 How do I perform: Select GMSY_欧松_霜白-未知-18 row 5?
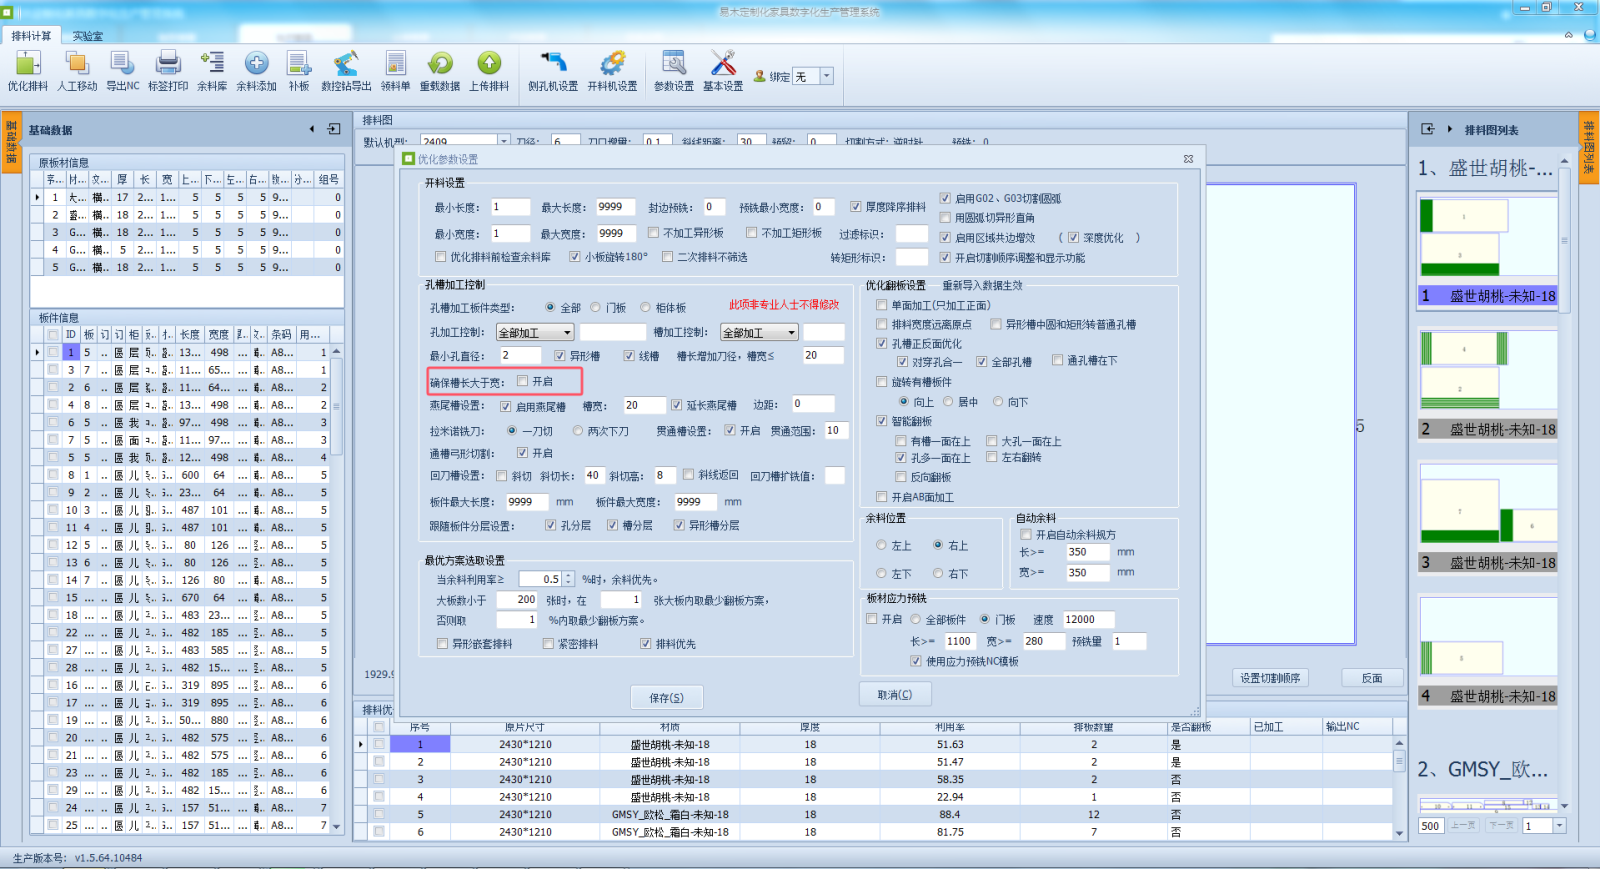click(x=670, y=814)
